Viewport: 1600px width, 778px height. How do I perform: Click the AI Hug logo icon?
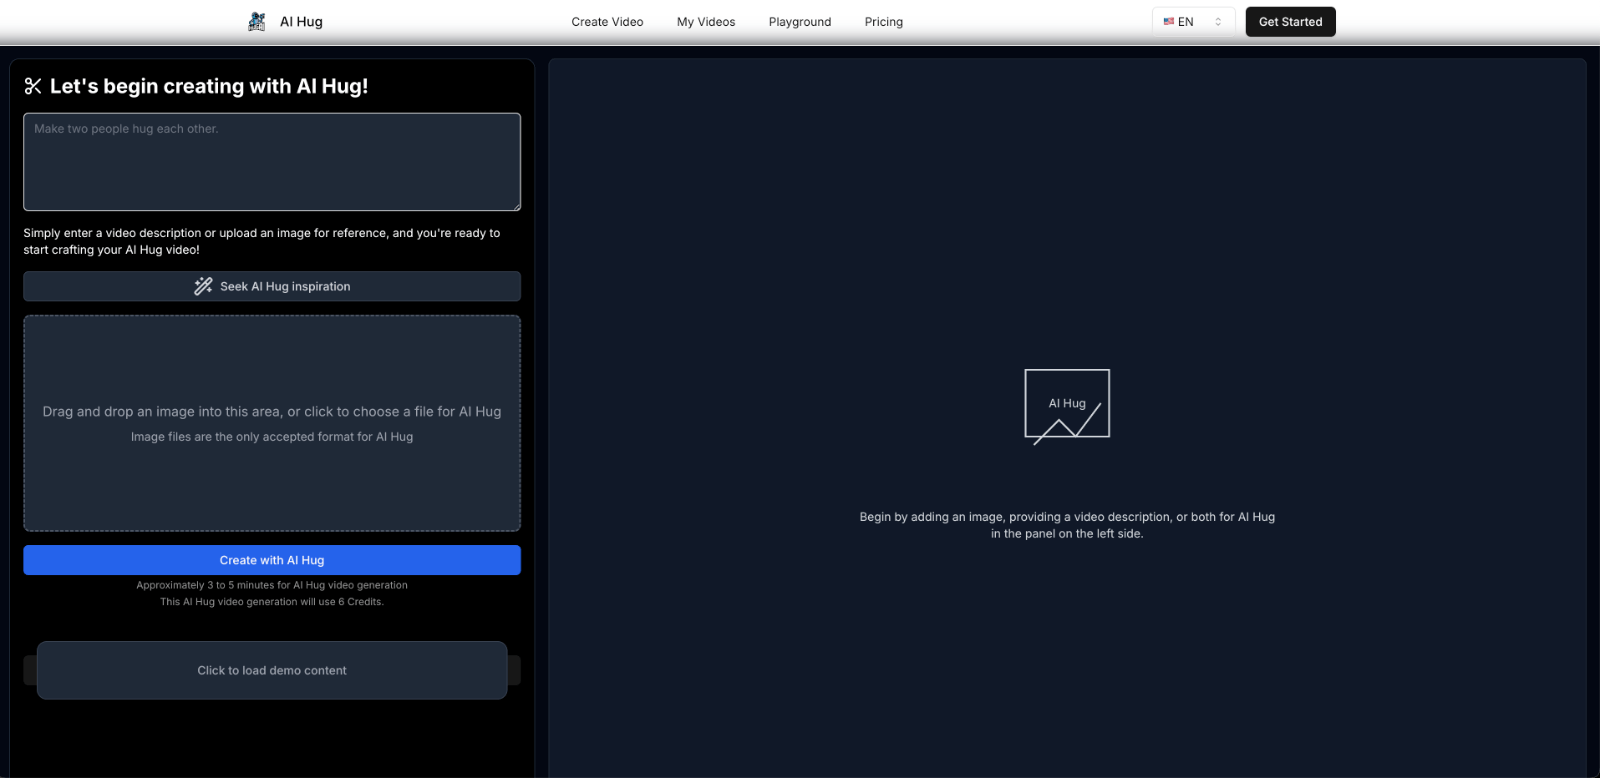[x=257, y=22]
